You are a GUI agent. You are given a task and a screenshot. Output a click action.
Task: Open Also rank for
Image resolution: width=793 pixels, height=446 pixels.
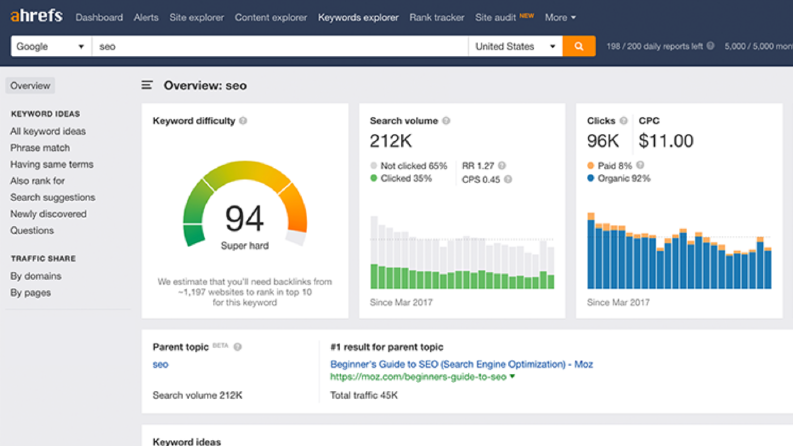(x=37, y=181)
